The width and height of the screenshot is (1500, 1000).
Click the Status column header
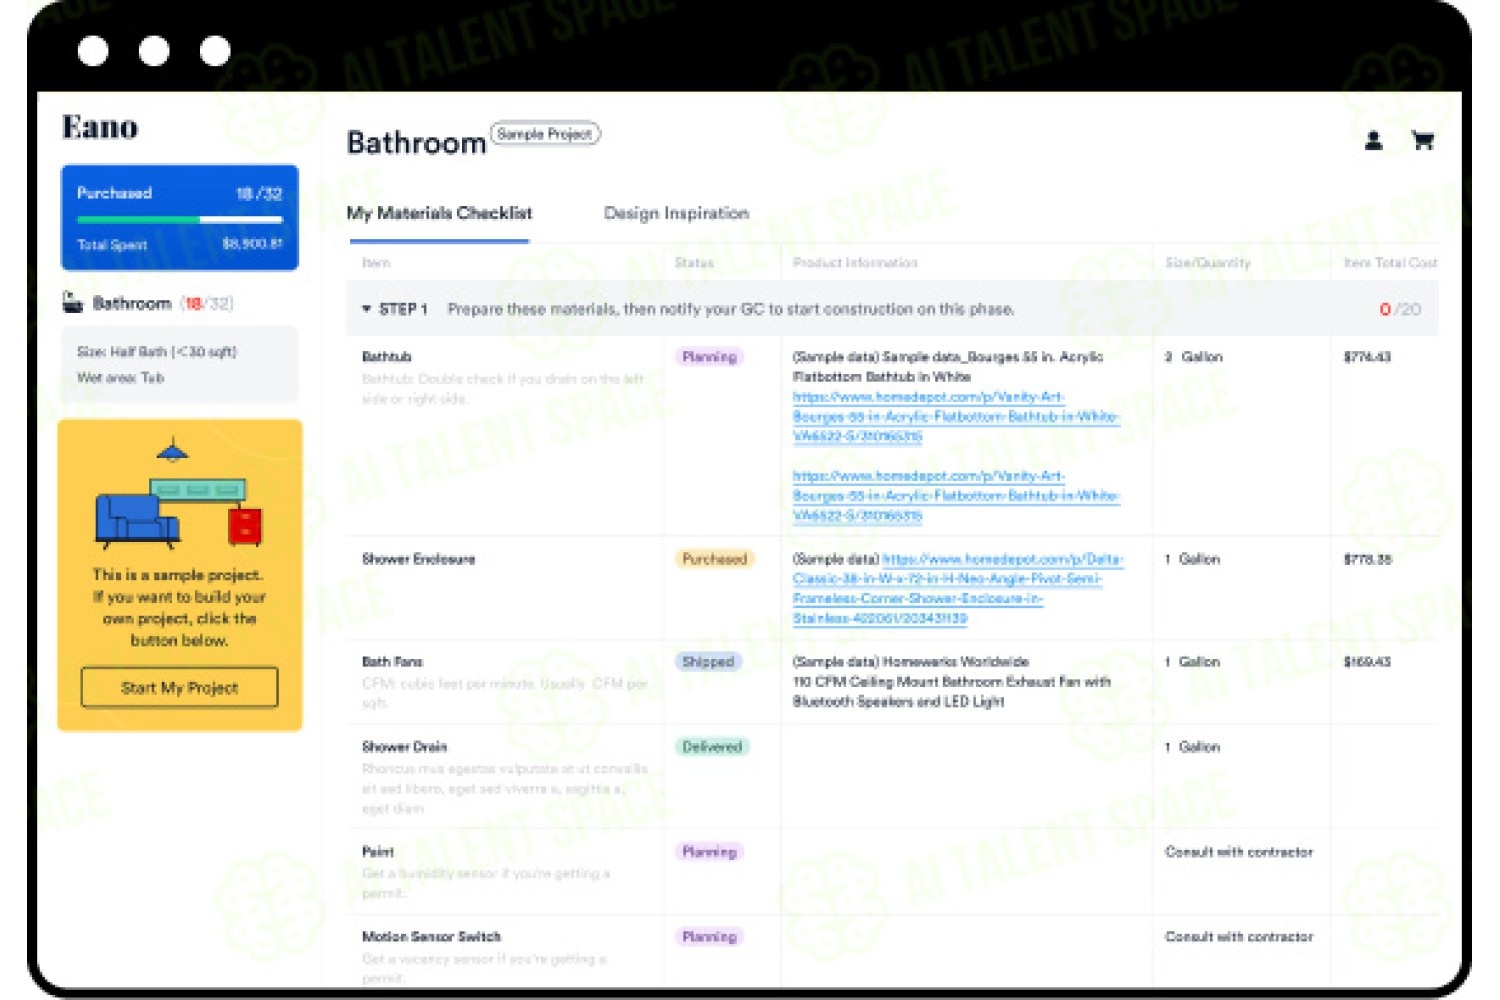(694, 263)
